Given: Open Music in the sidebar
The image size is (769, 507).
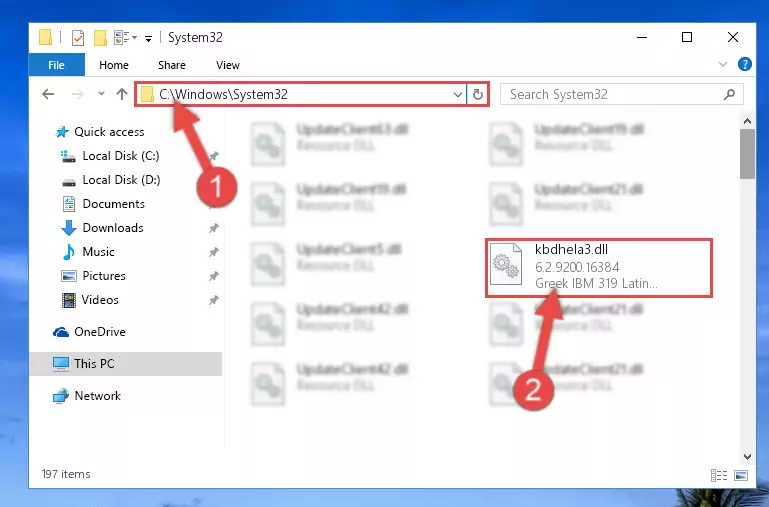Looking at the screenshot, I should pyautogui.click(x=98, y=252).
